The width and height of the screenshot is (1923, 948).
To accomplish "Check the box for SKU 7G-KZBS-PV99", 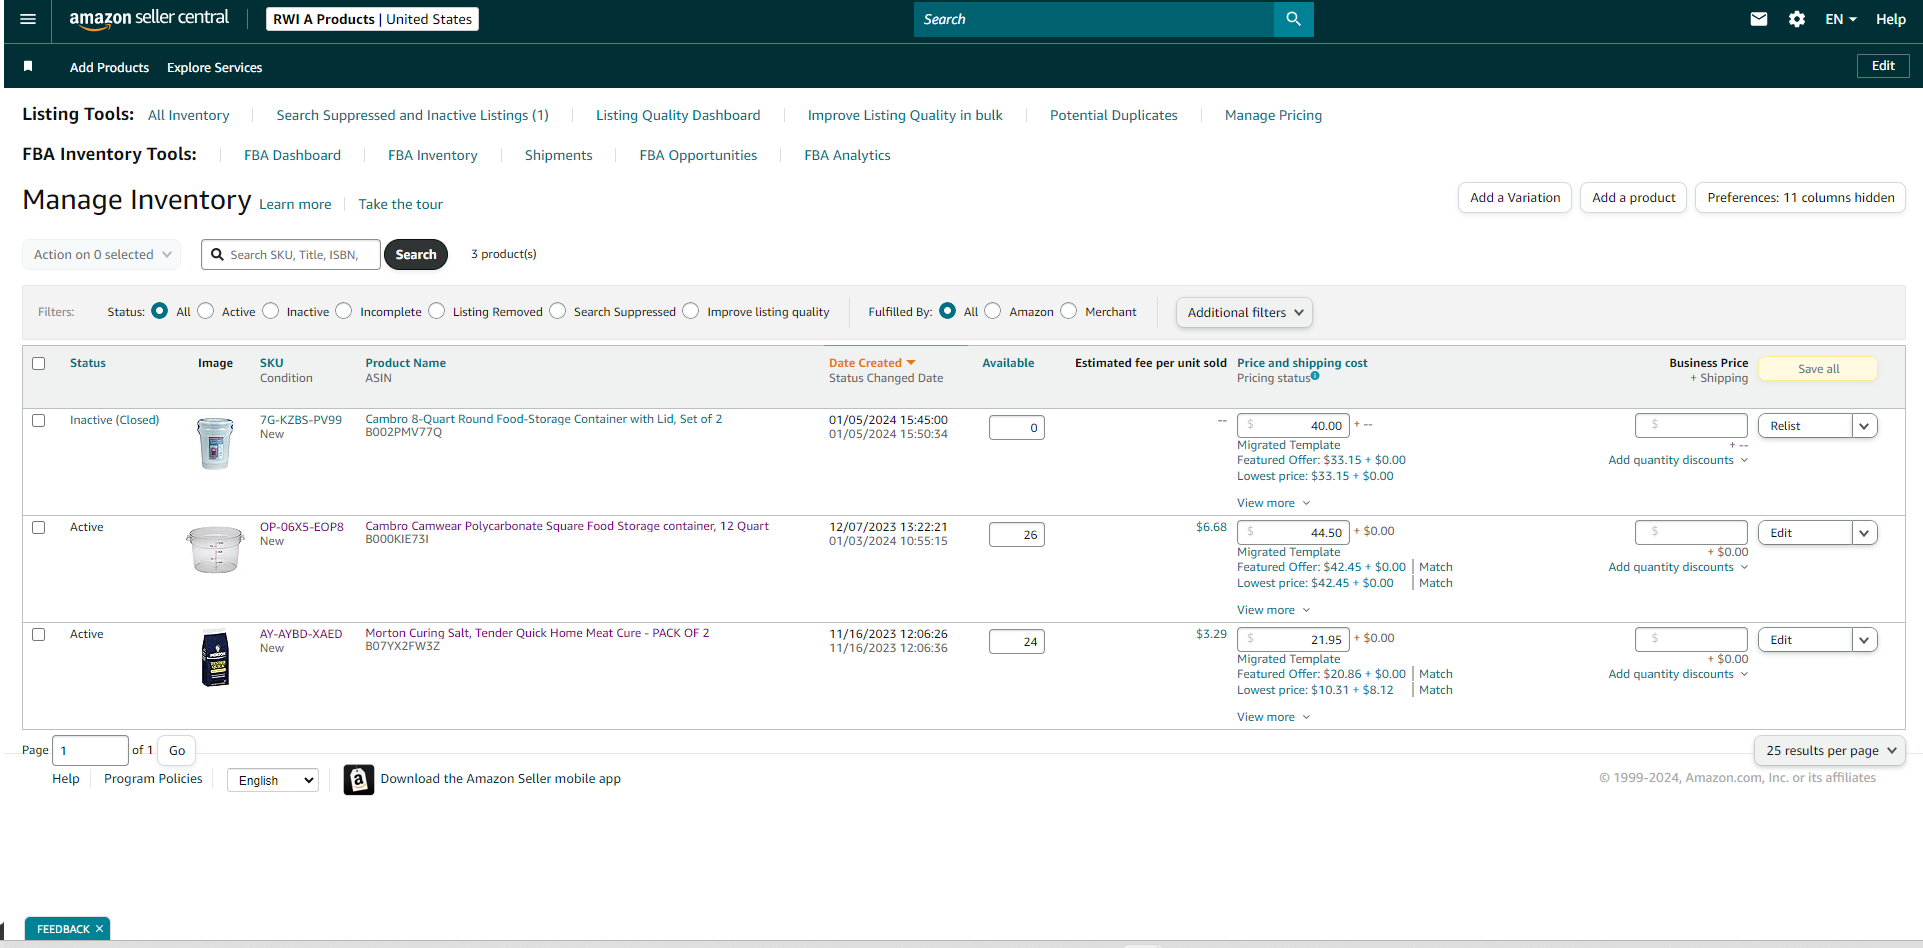I will click(39, 420).
